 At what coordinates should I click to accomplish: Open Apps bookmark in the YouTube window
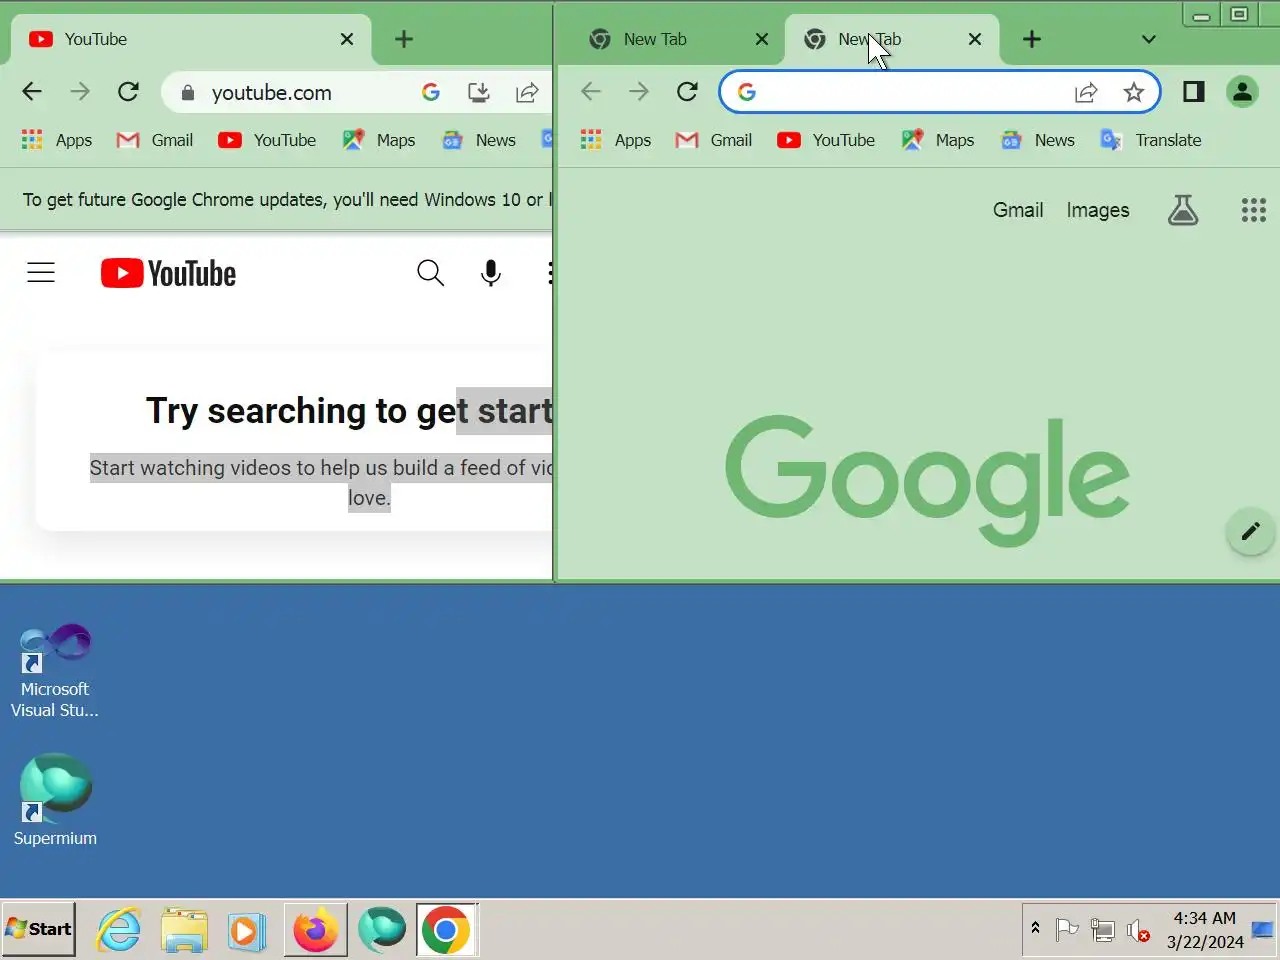[x=57, y=140]
